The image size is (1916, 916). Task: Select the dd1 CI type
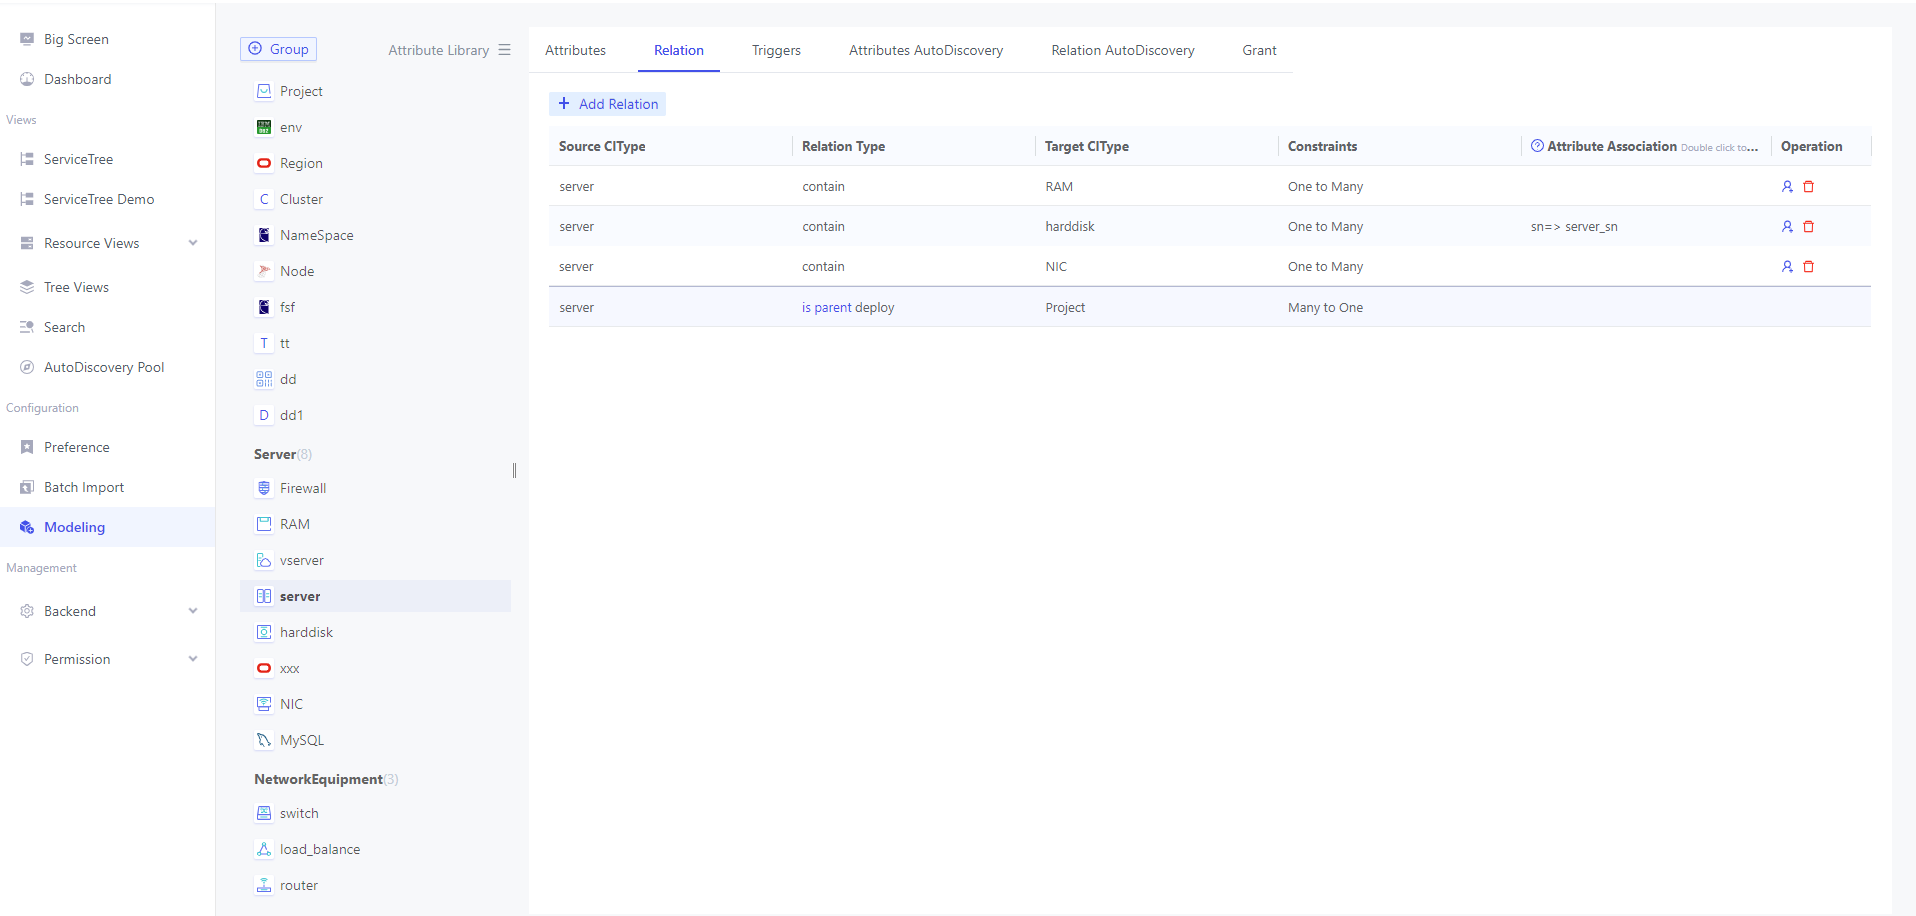coord(291,415)
